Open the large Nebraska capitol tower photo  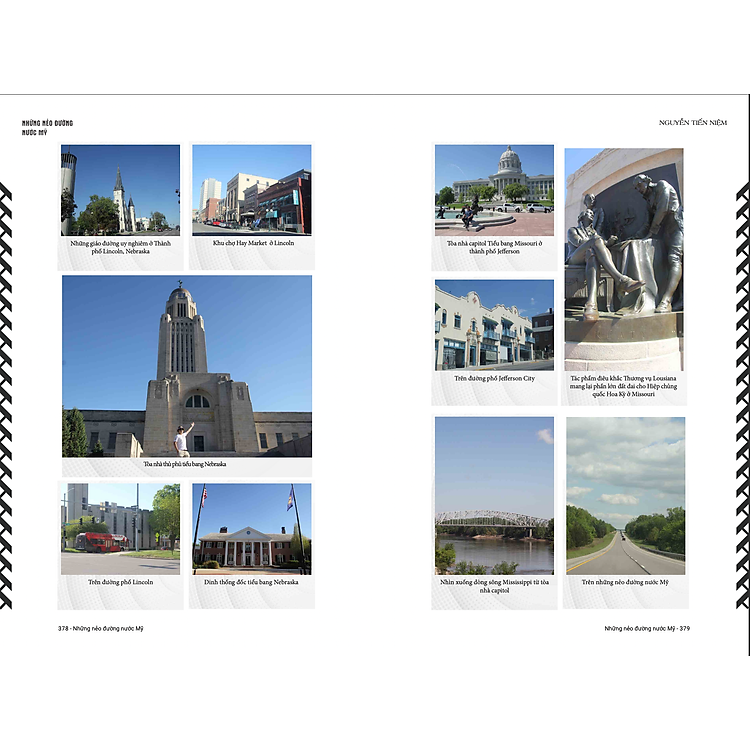(186, 366)
